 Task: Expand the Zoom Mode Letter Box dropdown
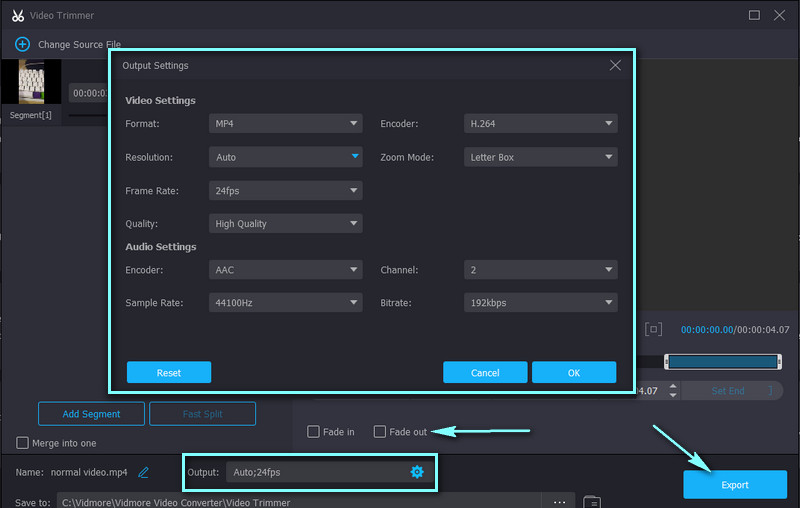[540, 157]
